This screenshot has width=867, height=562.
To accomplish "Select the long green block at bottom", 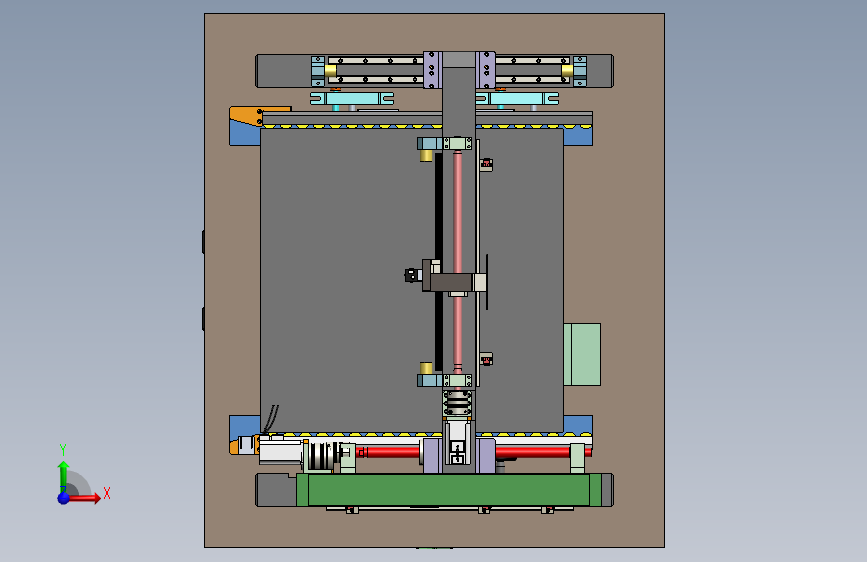I will pos(448,490).
